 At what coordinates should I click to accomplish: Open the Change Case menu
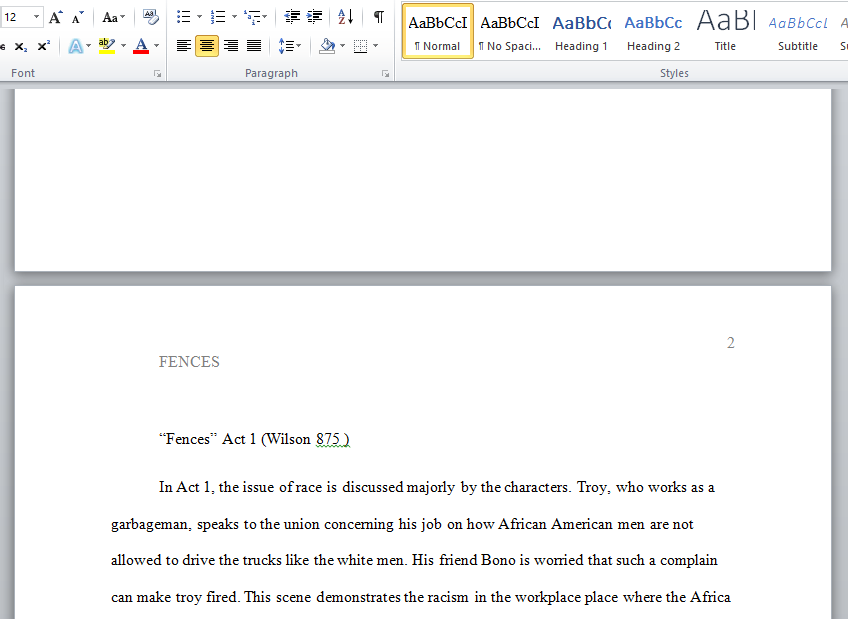coord(114,17)
